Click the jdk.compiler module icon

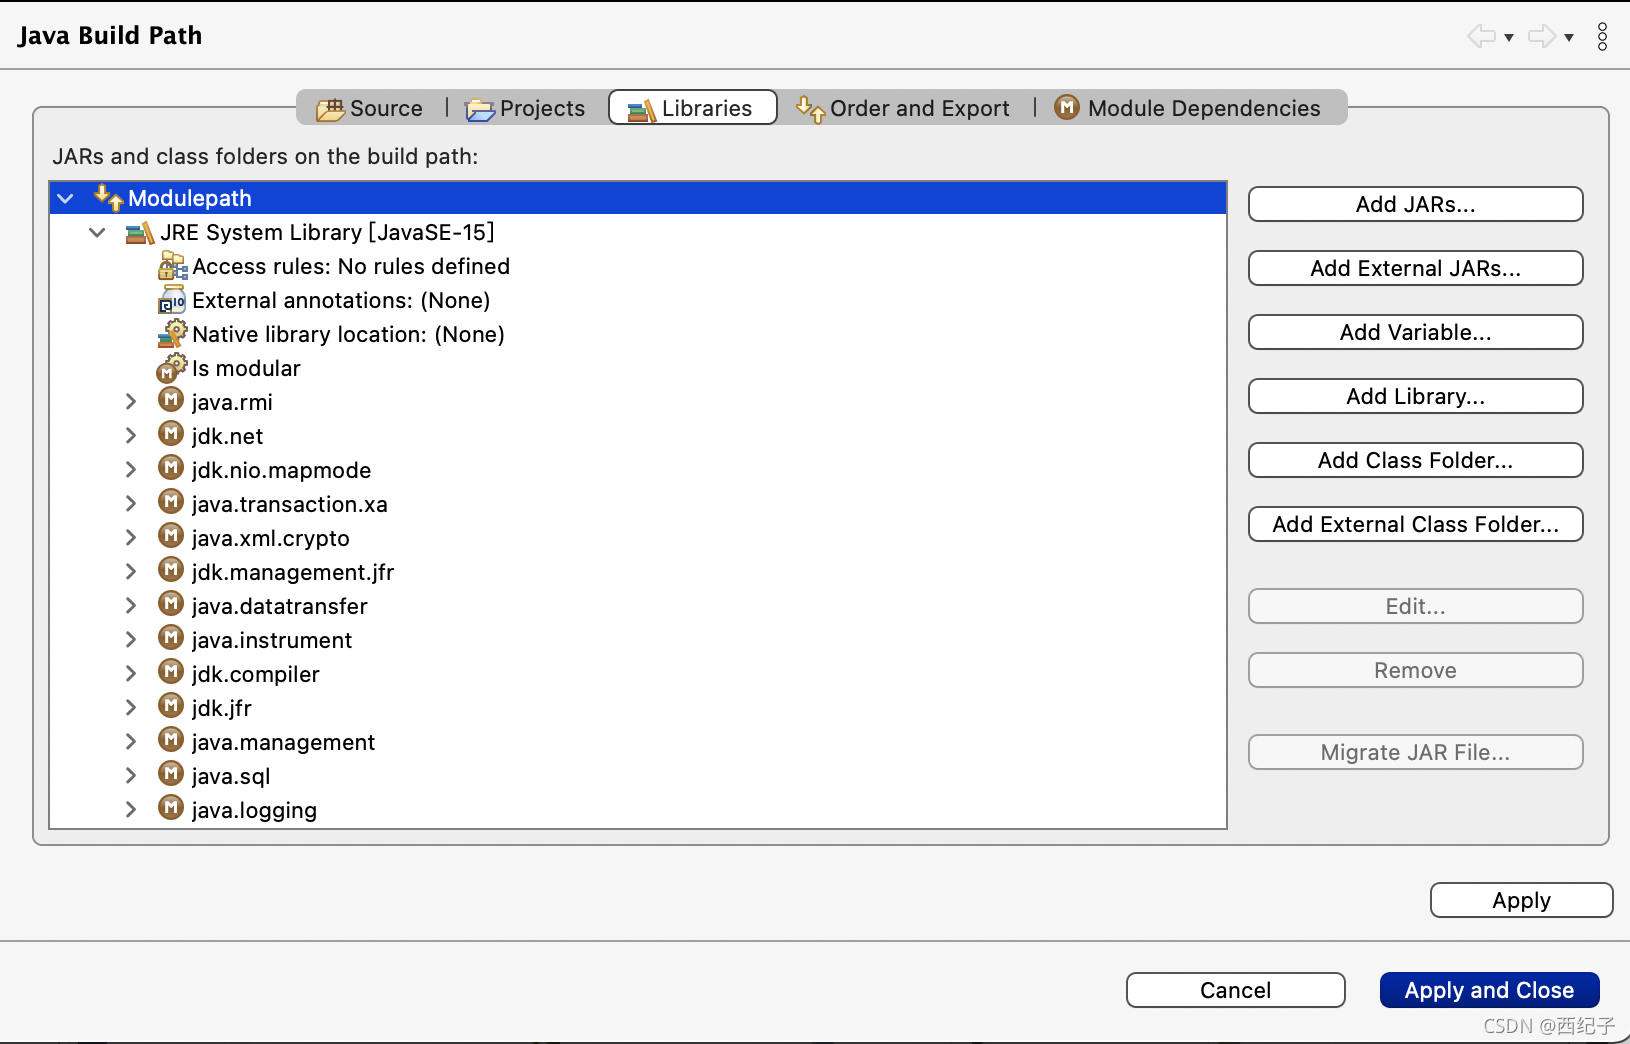coord(171,672)
